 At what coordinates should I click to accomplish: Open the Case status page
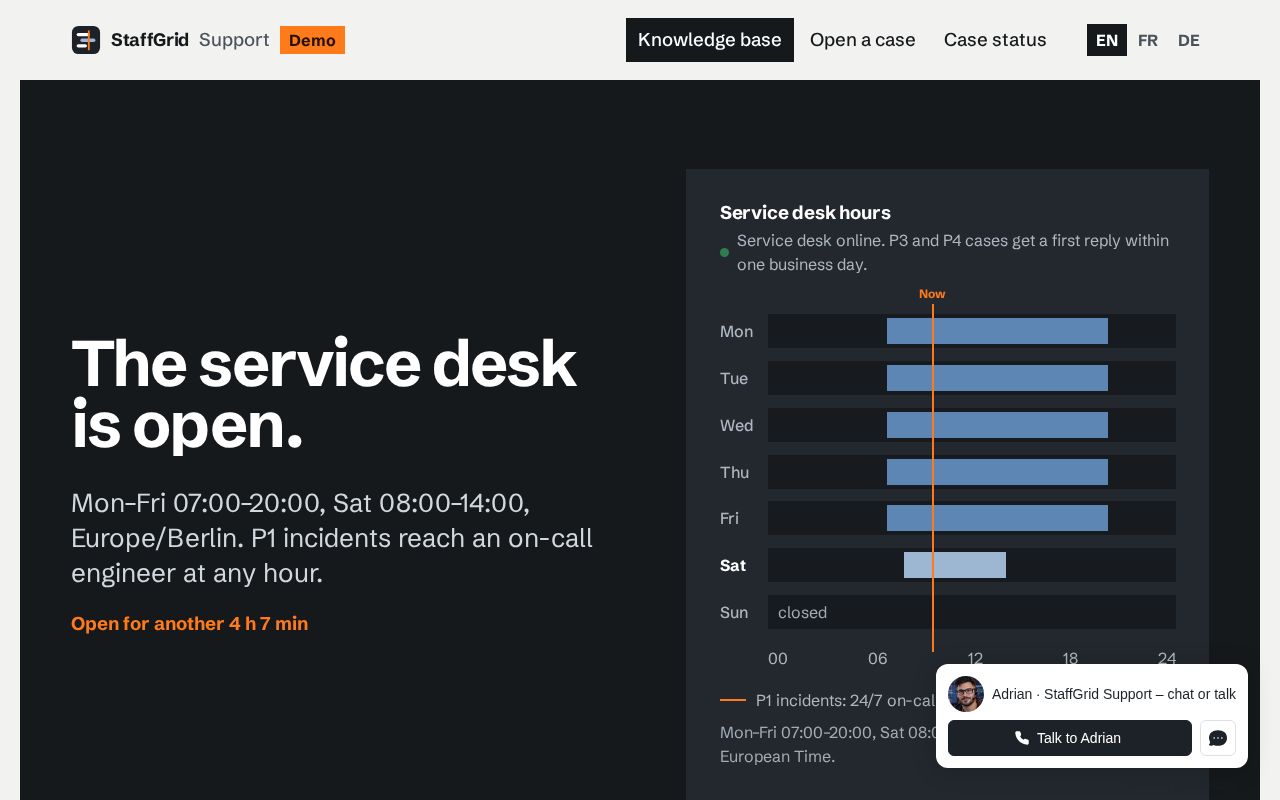coord(995,40)
